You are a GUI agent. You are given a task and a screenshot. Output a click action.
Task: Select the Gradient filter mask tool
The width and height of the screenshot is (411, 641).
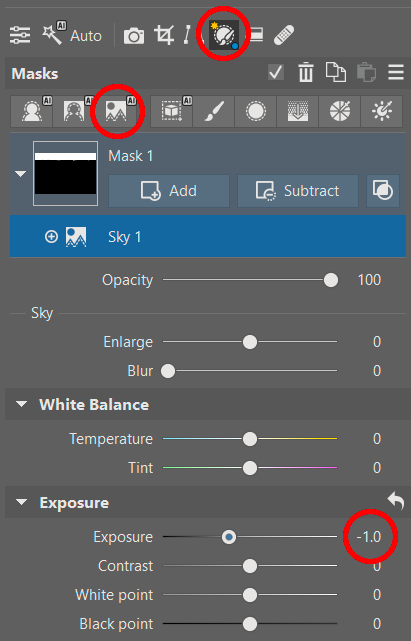click(298, 111)
